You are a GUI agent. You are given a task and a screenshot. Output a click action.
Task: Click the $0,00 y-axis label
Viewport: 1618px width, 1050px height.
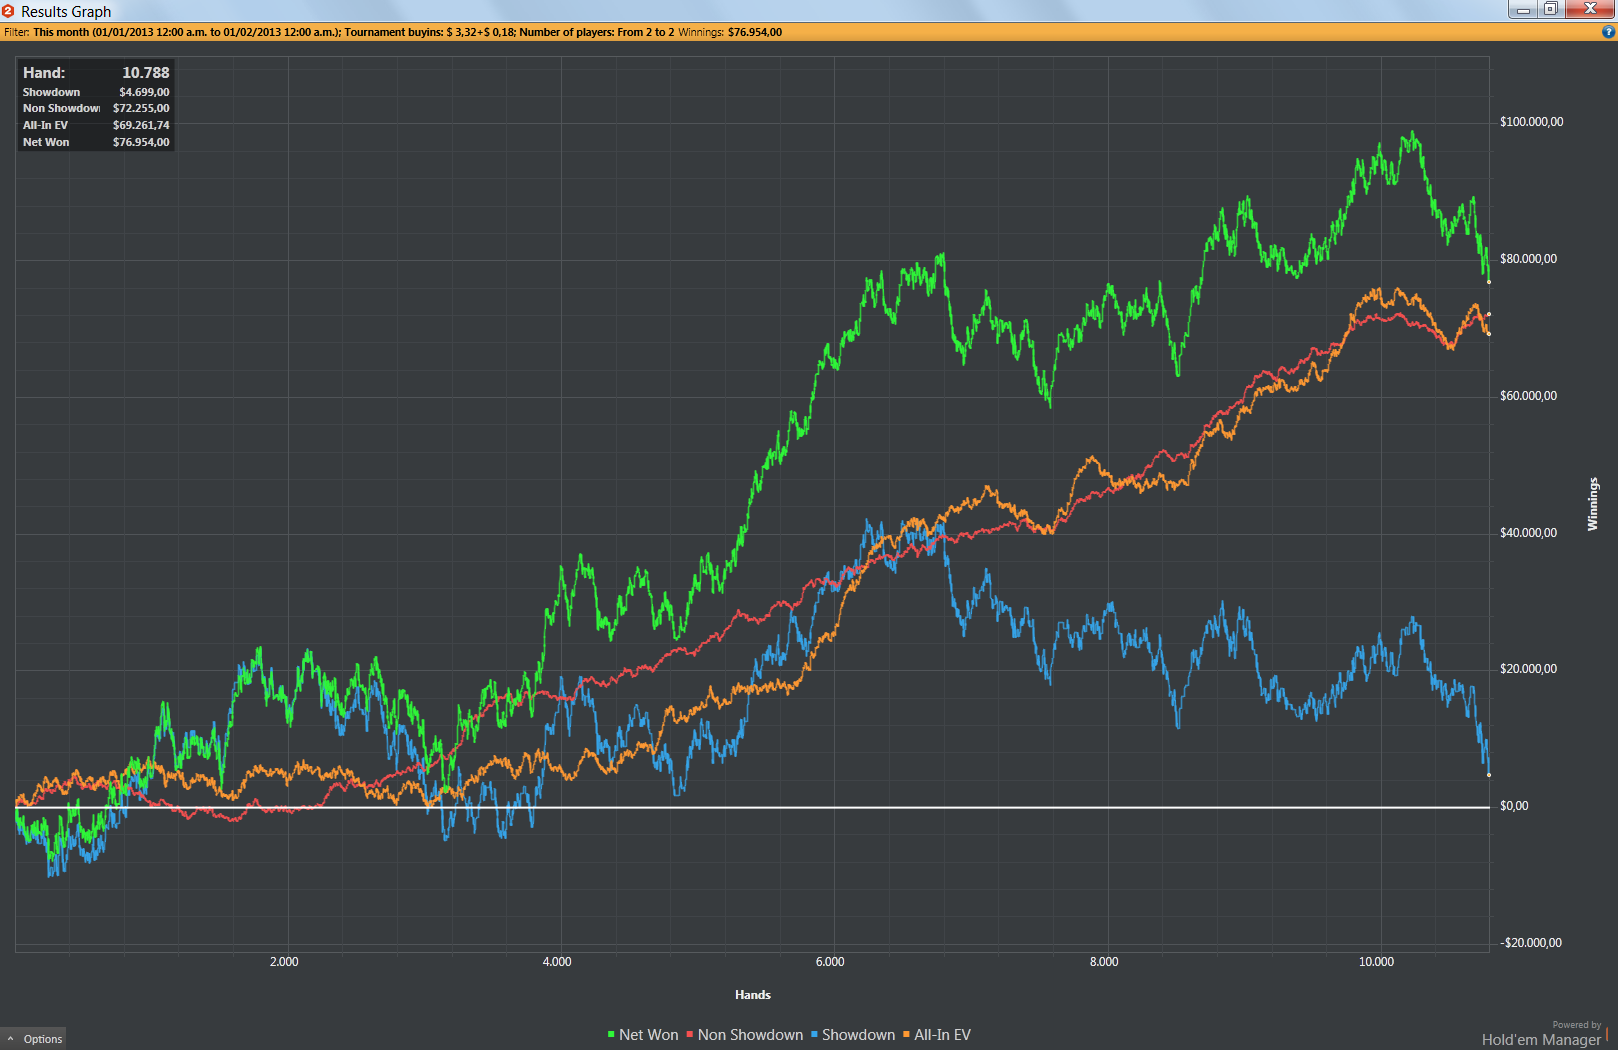[1514, 806]
